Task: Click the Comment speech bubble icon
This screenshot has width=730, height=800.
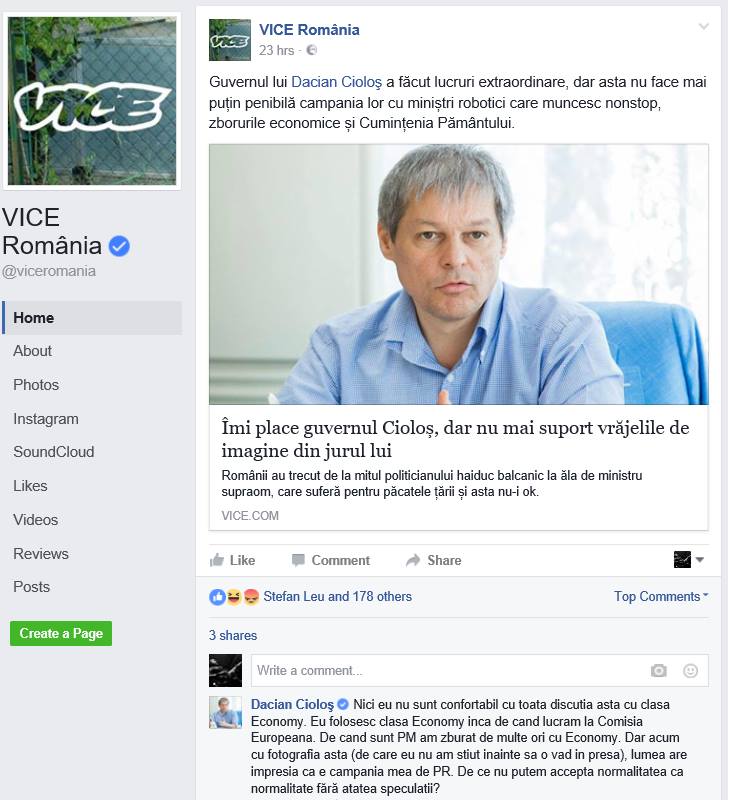Action: pyautogui.click(x=298, y=560)
